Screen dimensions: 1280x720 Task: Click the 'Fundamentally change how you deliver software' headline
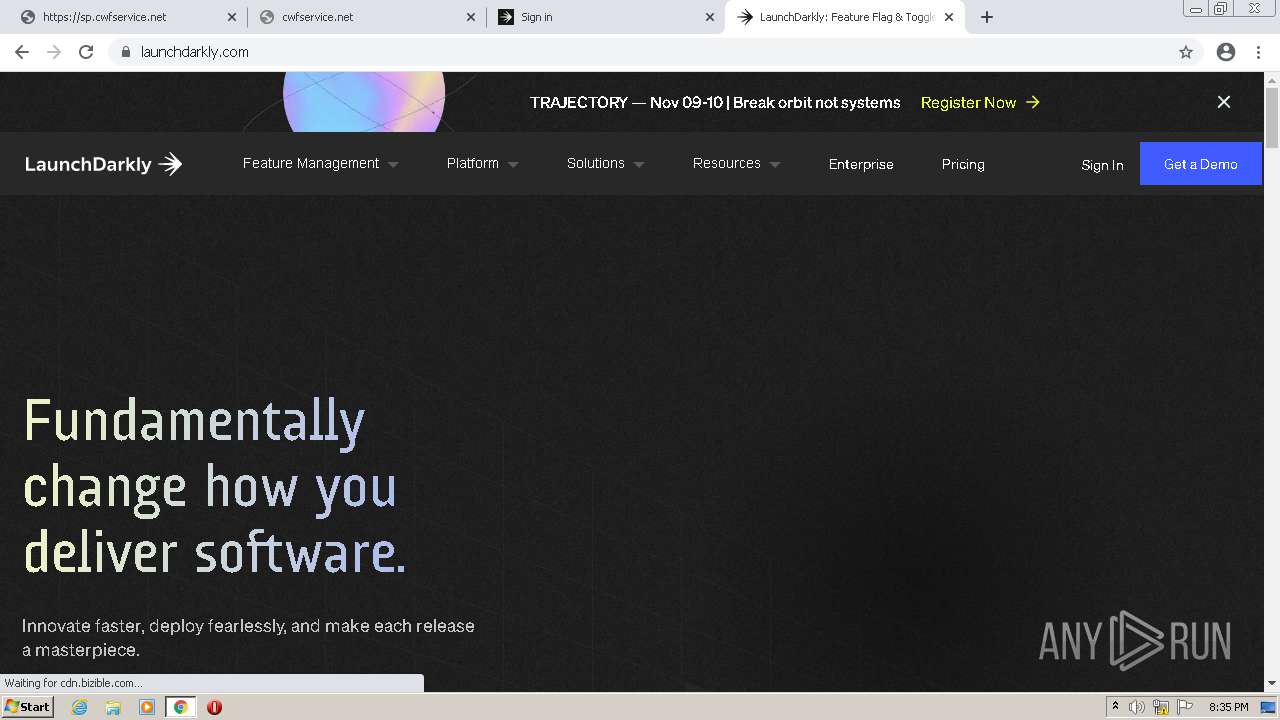click(215, 486)
